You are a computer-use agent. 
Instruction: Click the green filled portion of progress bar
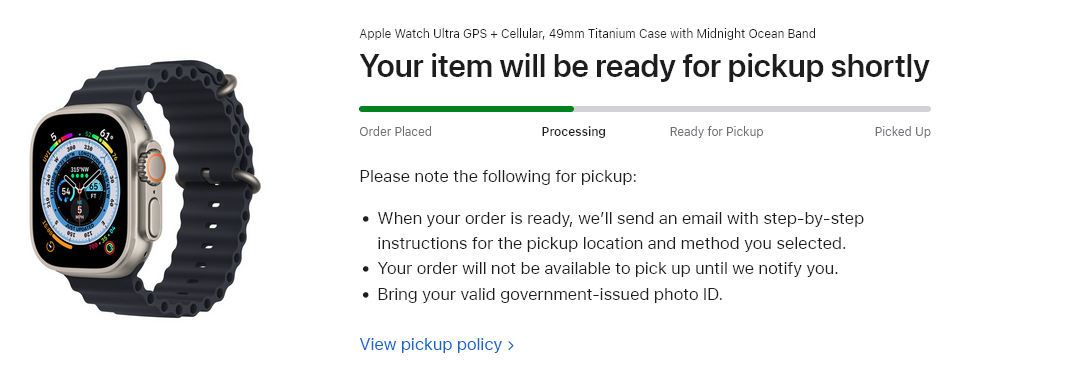[466, 109]
